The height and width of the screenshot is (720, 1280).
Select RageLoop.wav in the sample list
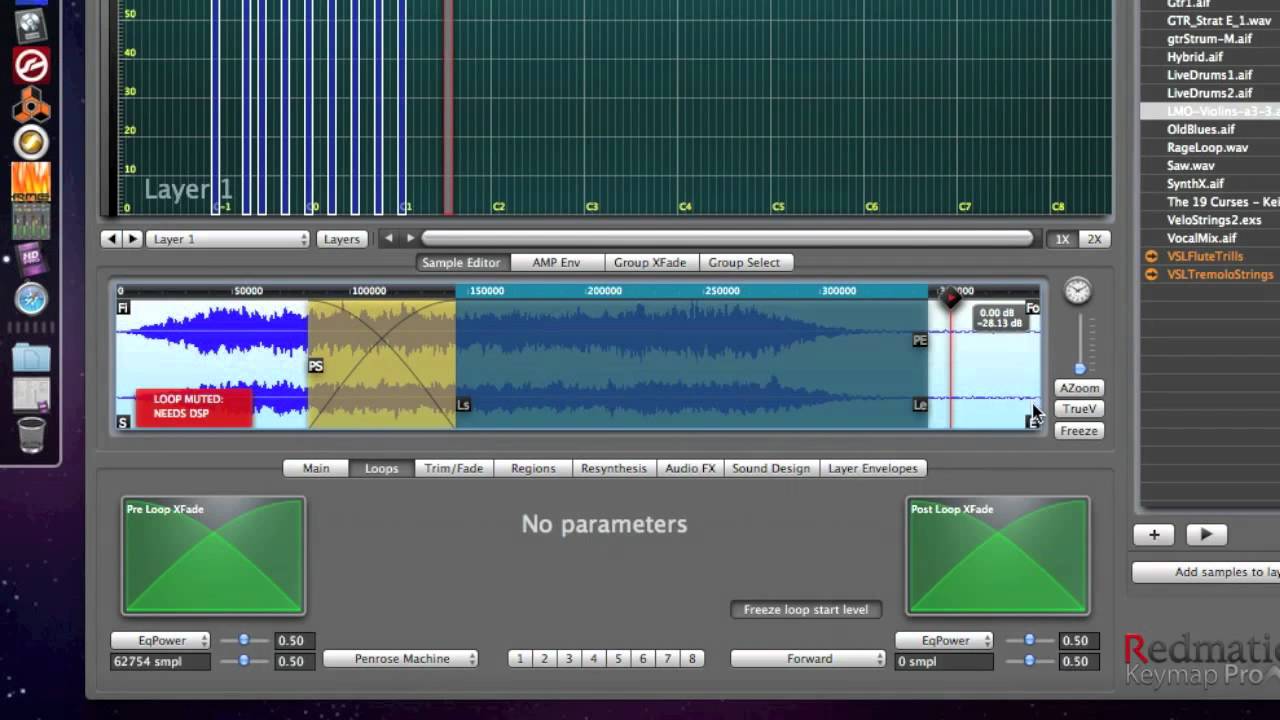[x=1208, y=147]
